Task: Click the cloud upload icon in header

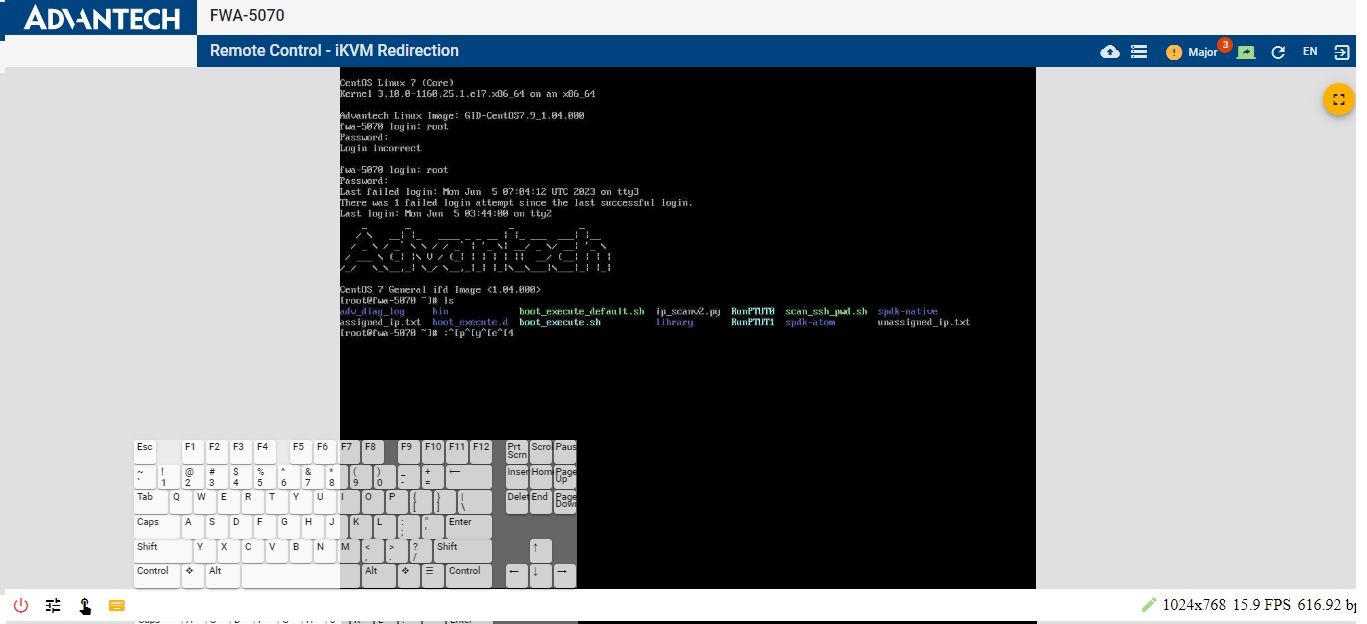Action: pos(1110,52)
